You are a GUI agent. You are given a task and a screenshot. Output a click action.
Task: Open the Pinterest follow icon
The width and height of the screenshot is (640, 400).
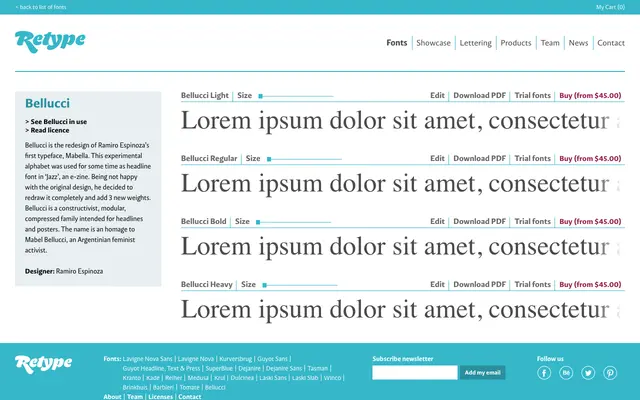(610, 373)
